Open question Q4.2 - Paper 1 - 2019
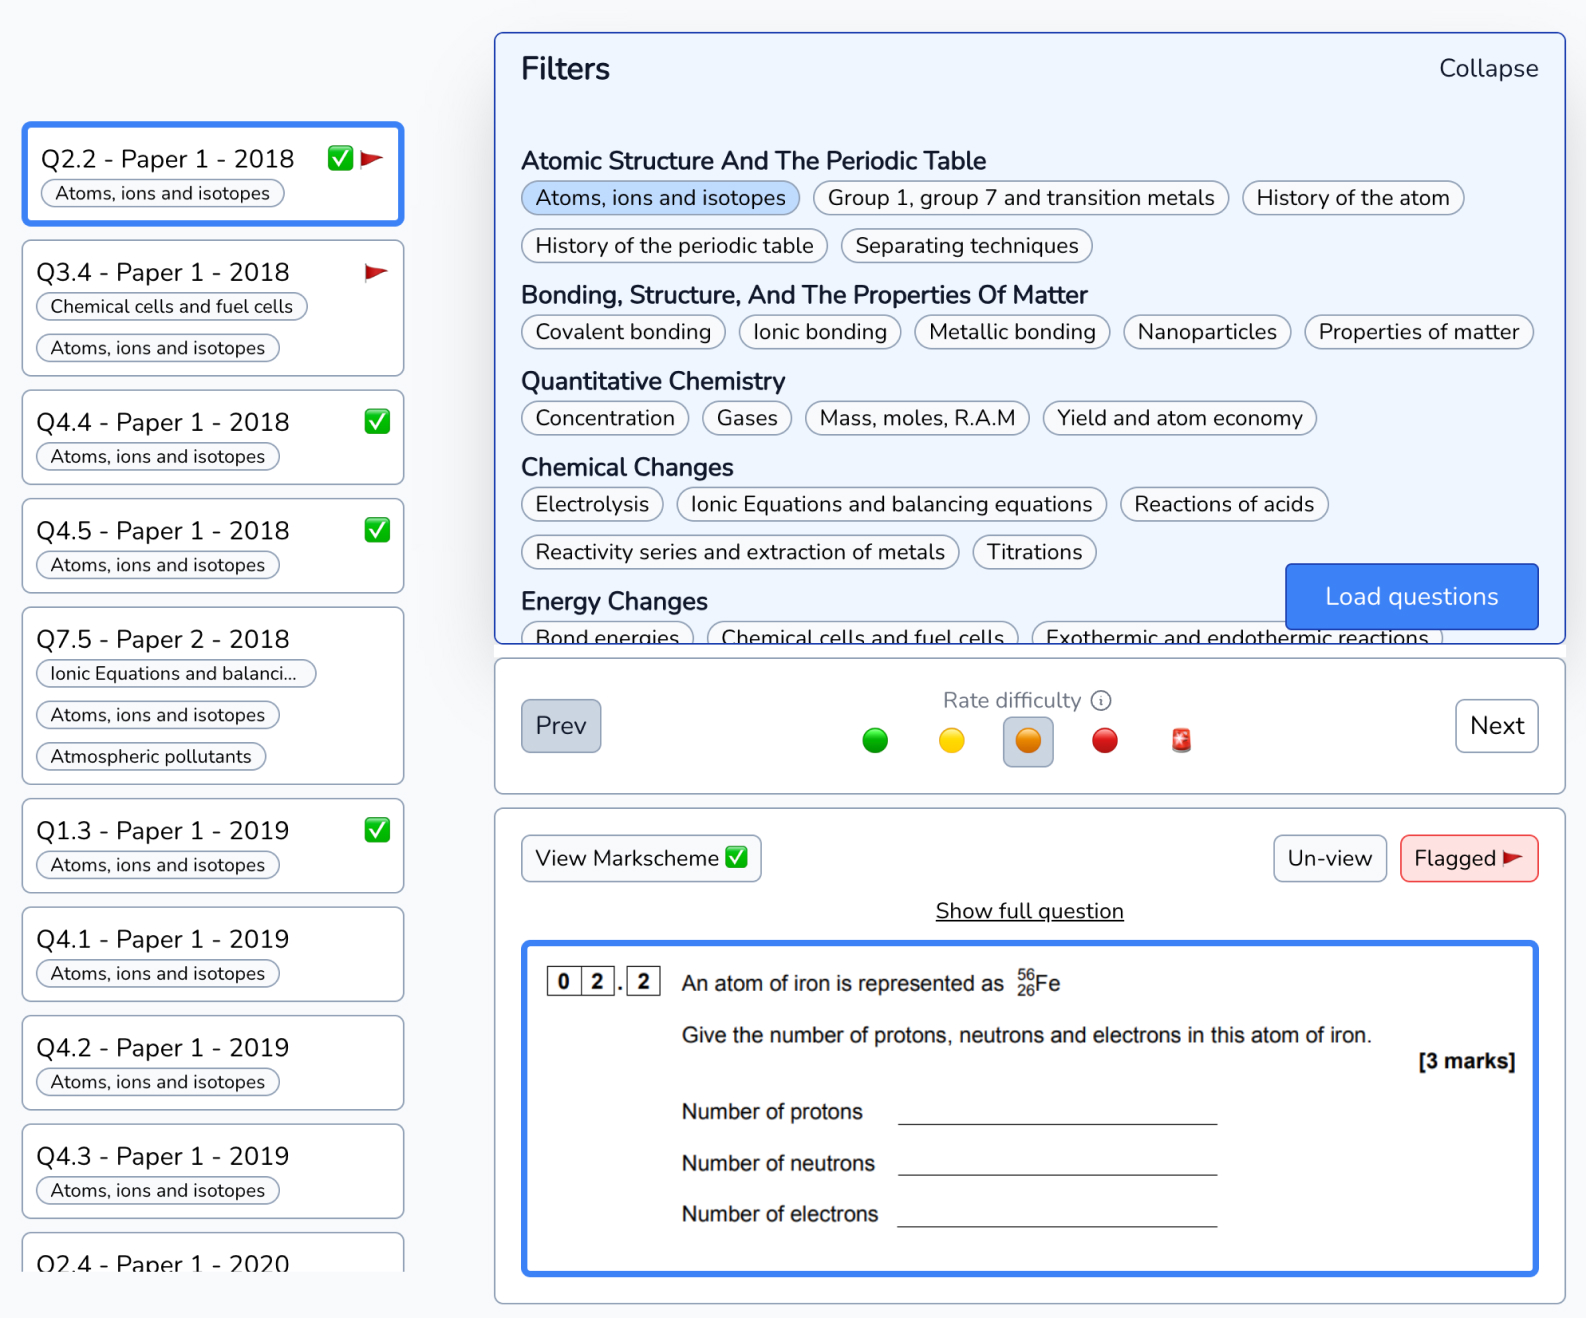The height and width of the screenshot is (1318, 1587). point(213,1063)
